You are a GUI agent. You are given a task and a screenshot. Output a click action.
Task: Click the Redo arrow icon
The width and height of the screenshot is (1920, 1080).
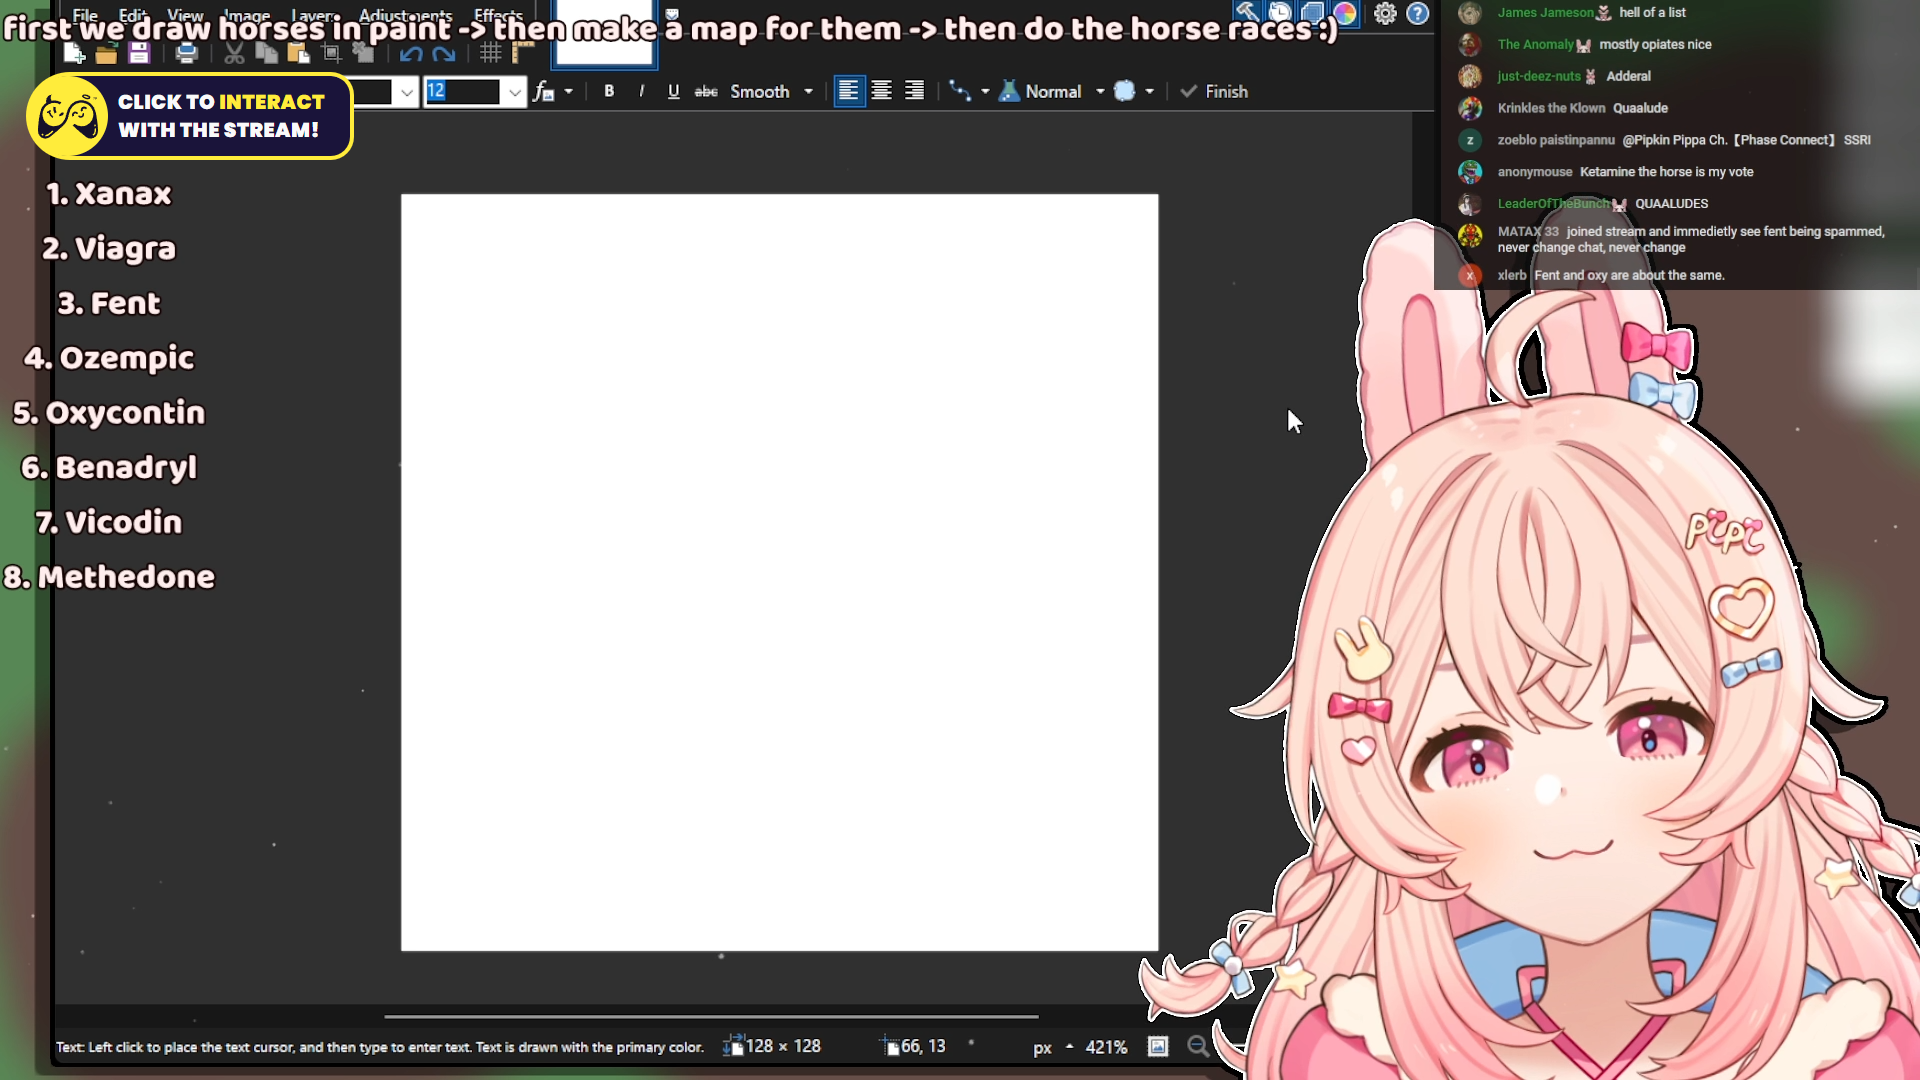[x=444, y=54]
